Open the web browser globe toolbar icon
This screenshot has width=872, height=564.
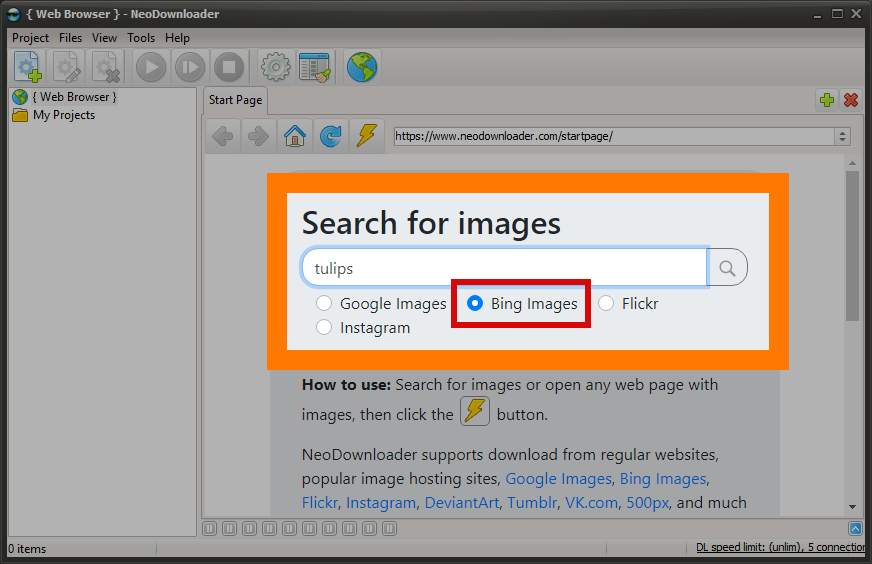362,67
